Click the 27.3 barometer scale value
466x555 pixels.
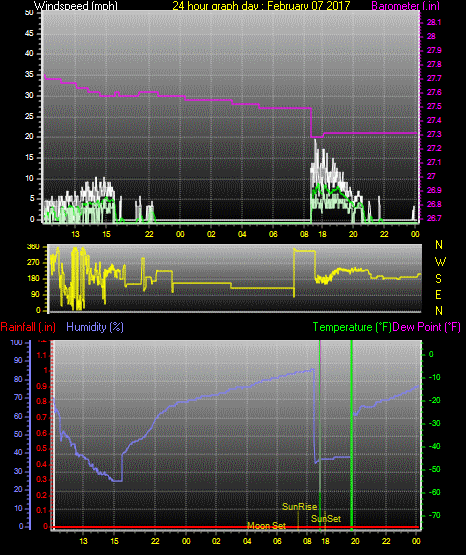pos(434,135)
